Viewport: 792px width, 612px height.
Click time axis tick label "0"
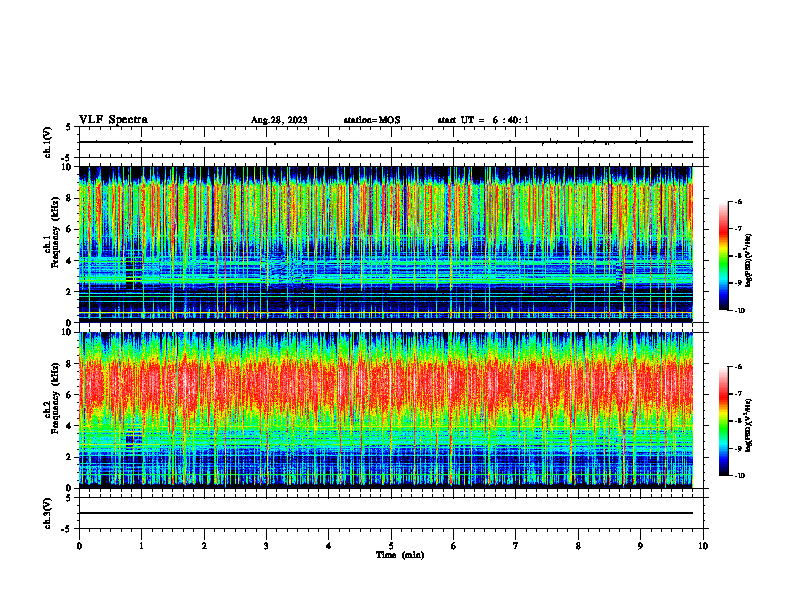79,546
